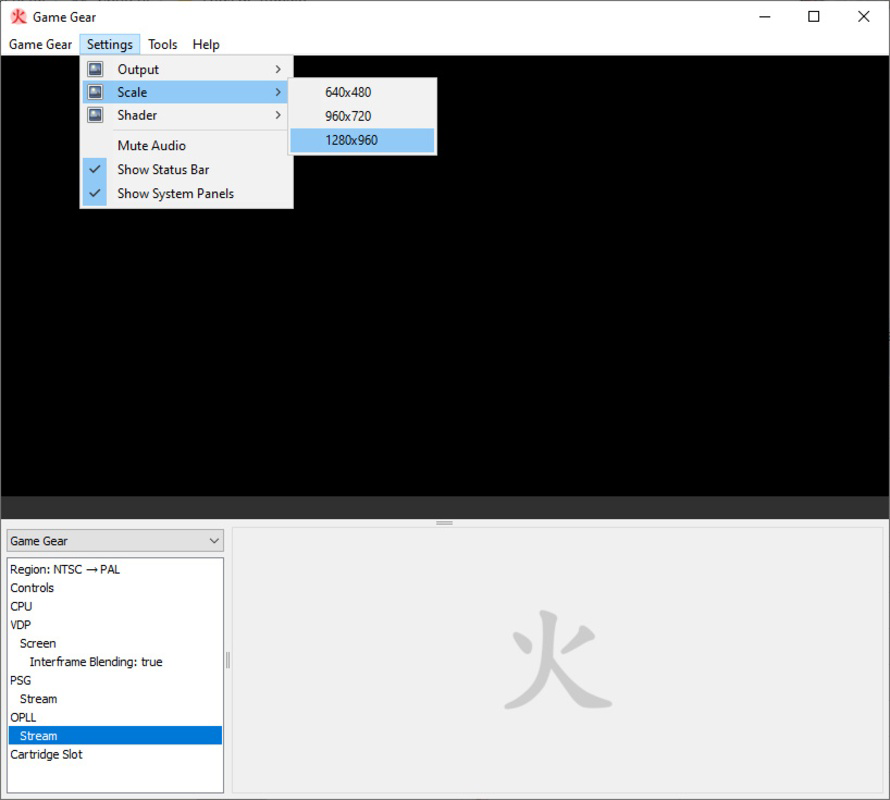Open the Game Gear system dropdown
890x800 pixels.
115,541
